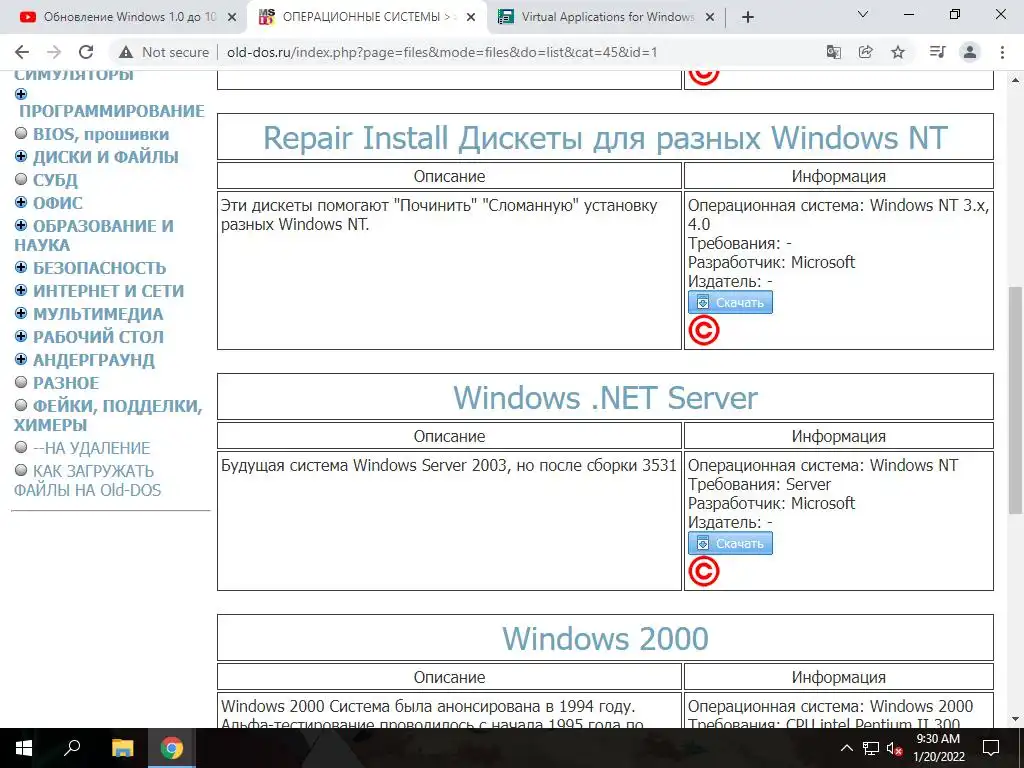This screenshot has width=1024, height=768.
Task: Open File Explorer from the taskbar
Action: click(x=122, y=748)
